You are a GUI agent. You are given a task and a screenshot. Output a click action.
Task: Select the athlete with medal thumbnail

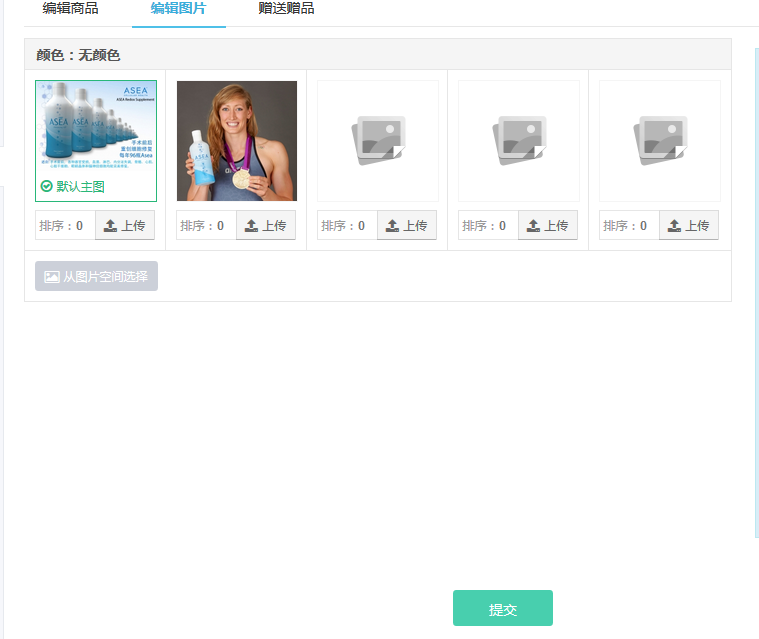coord(237,141)
